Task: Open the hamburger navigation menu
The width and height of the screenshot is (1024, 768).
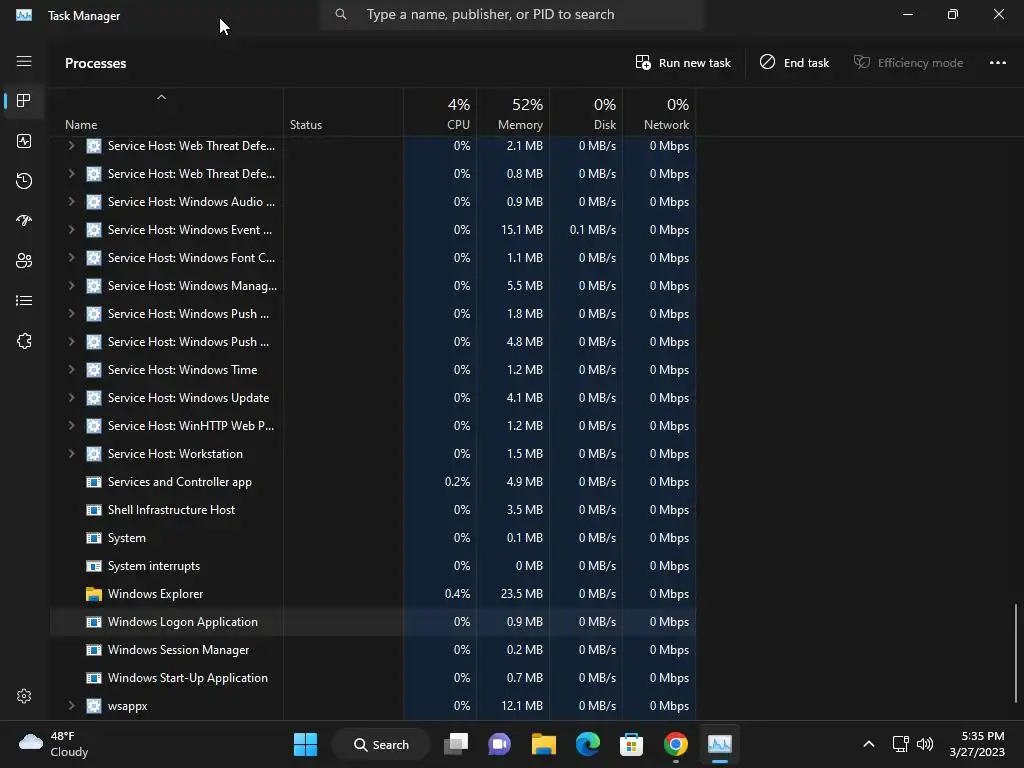Action: 24,61
